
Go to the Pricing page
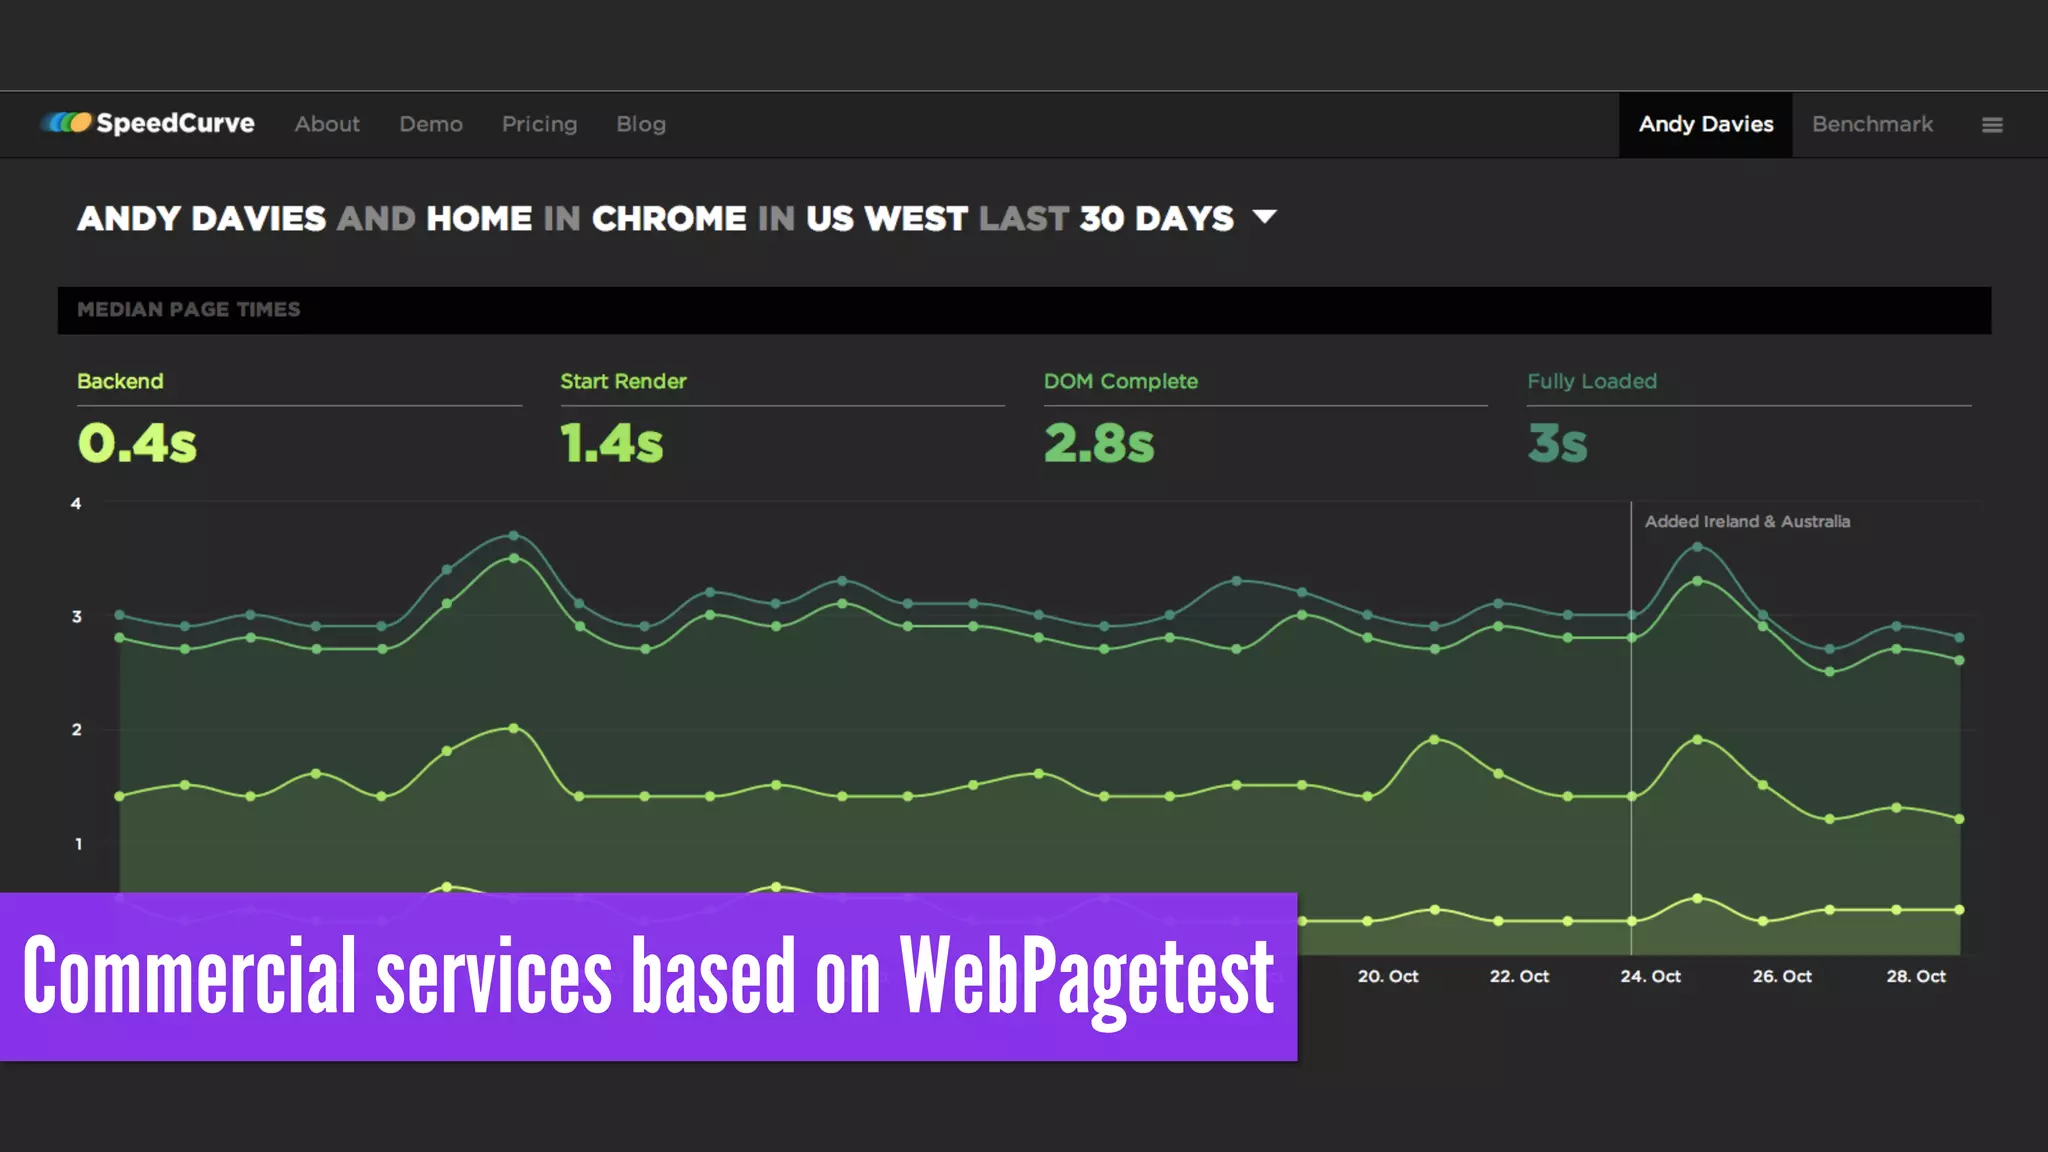(539, 124)
